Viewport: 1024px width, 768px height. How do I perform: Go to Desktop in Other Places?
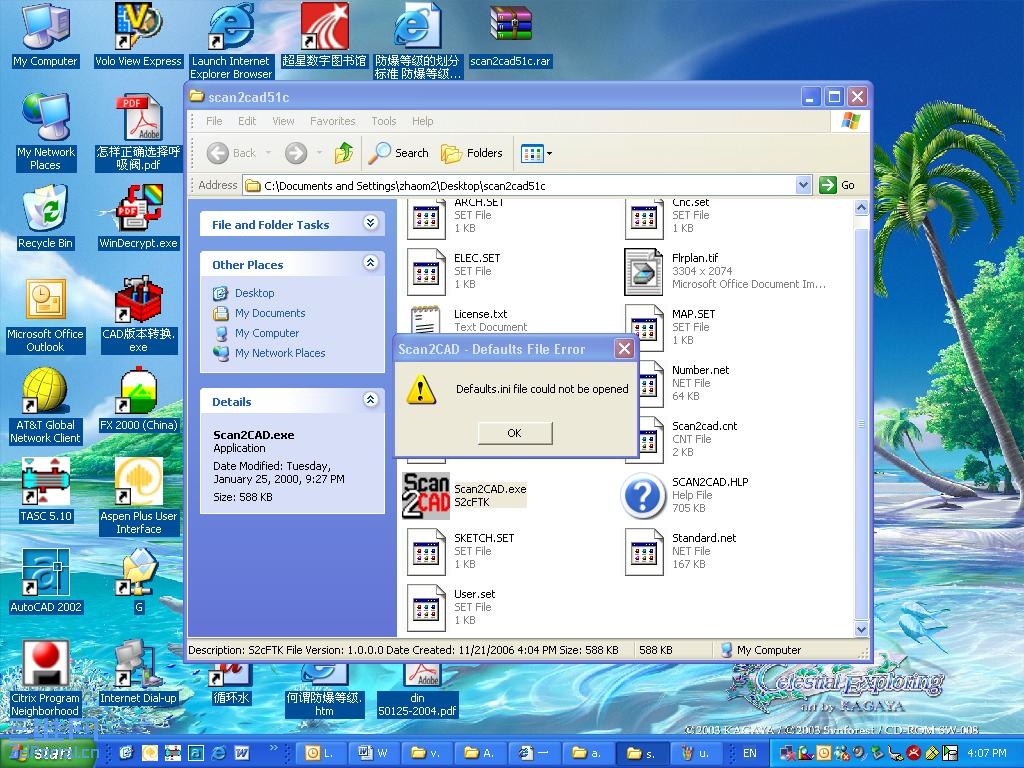click(x=254, y=293)
